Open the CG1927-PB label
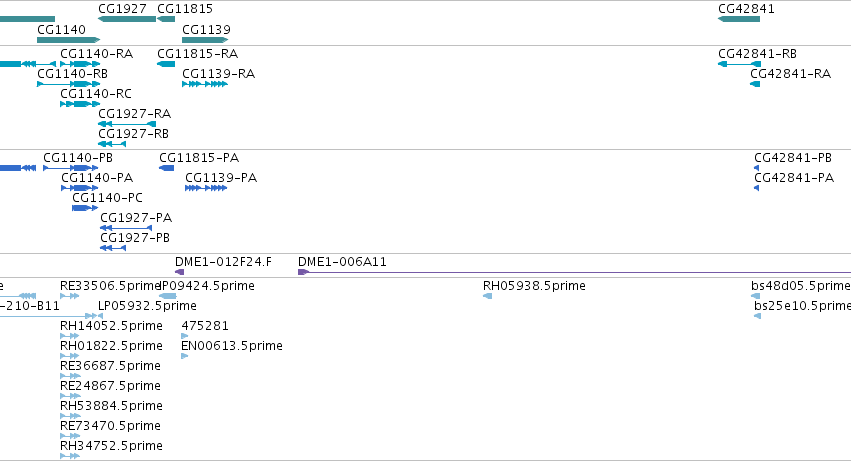The image size is (851, 461). [135, 238]
